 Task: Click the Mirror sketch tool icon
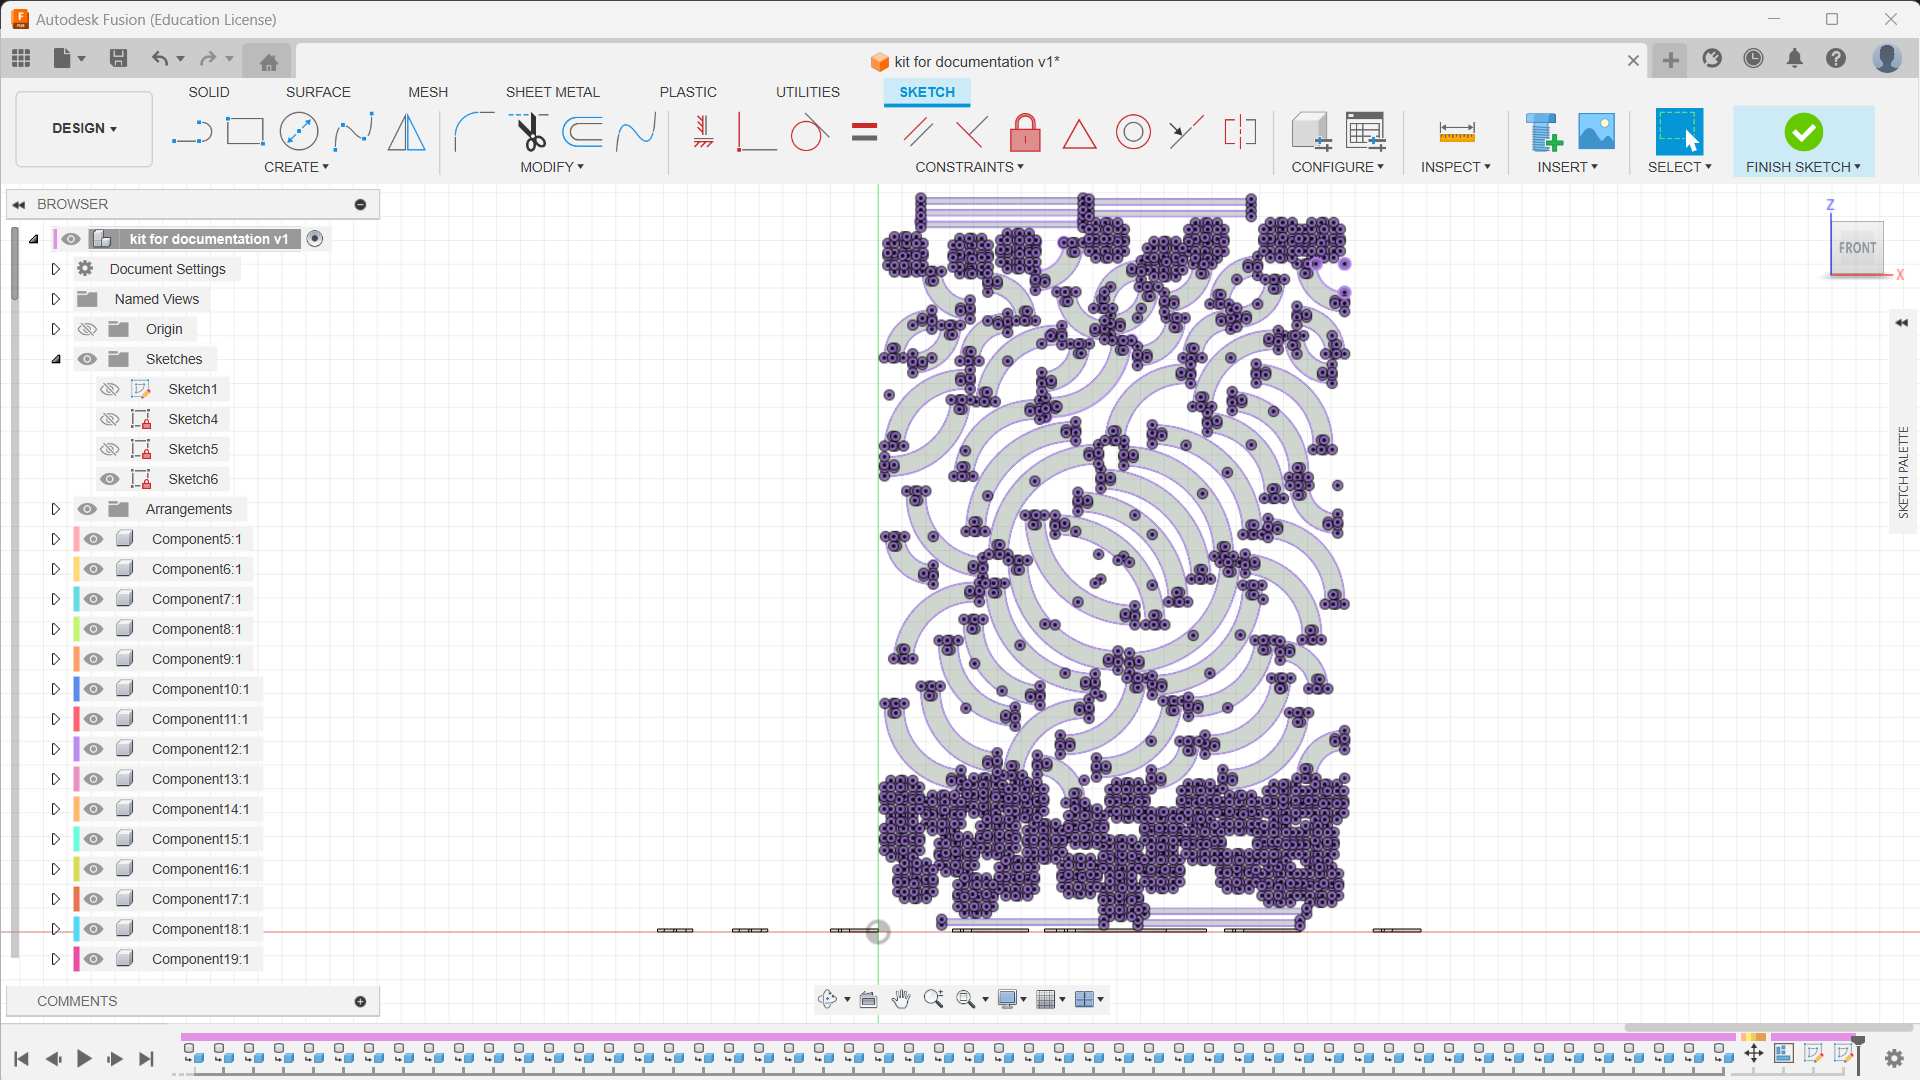click(406, 132)
